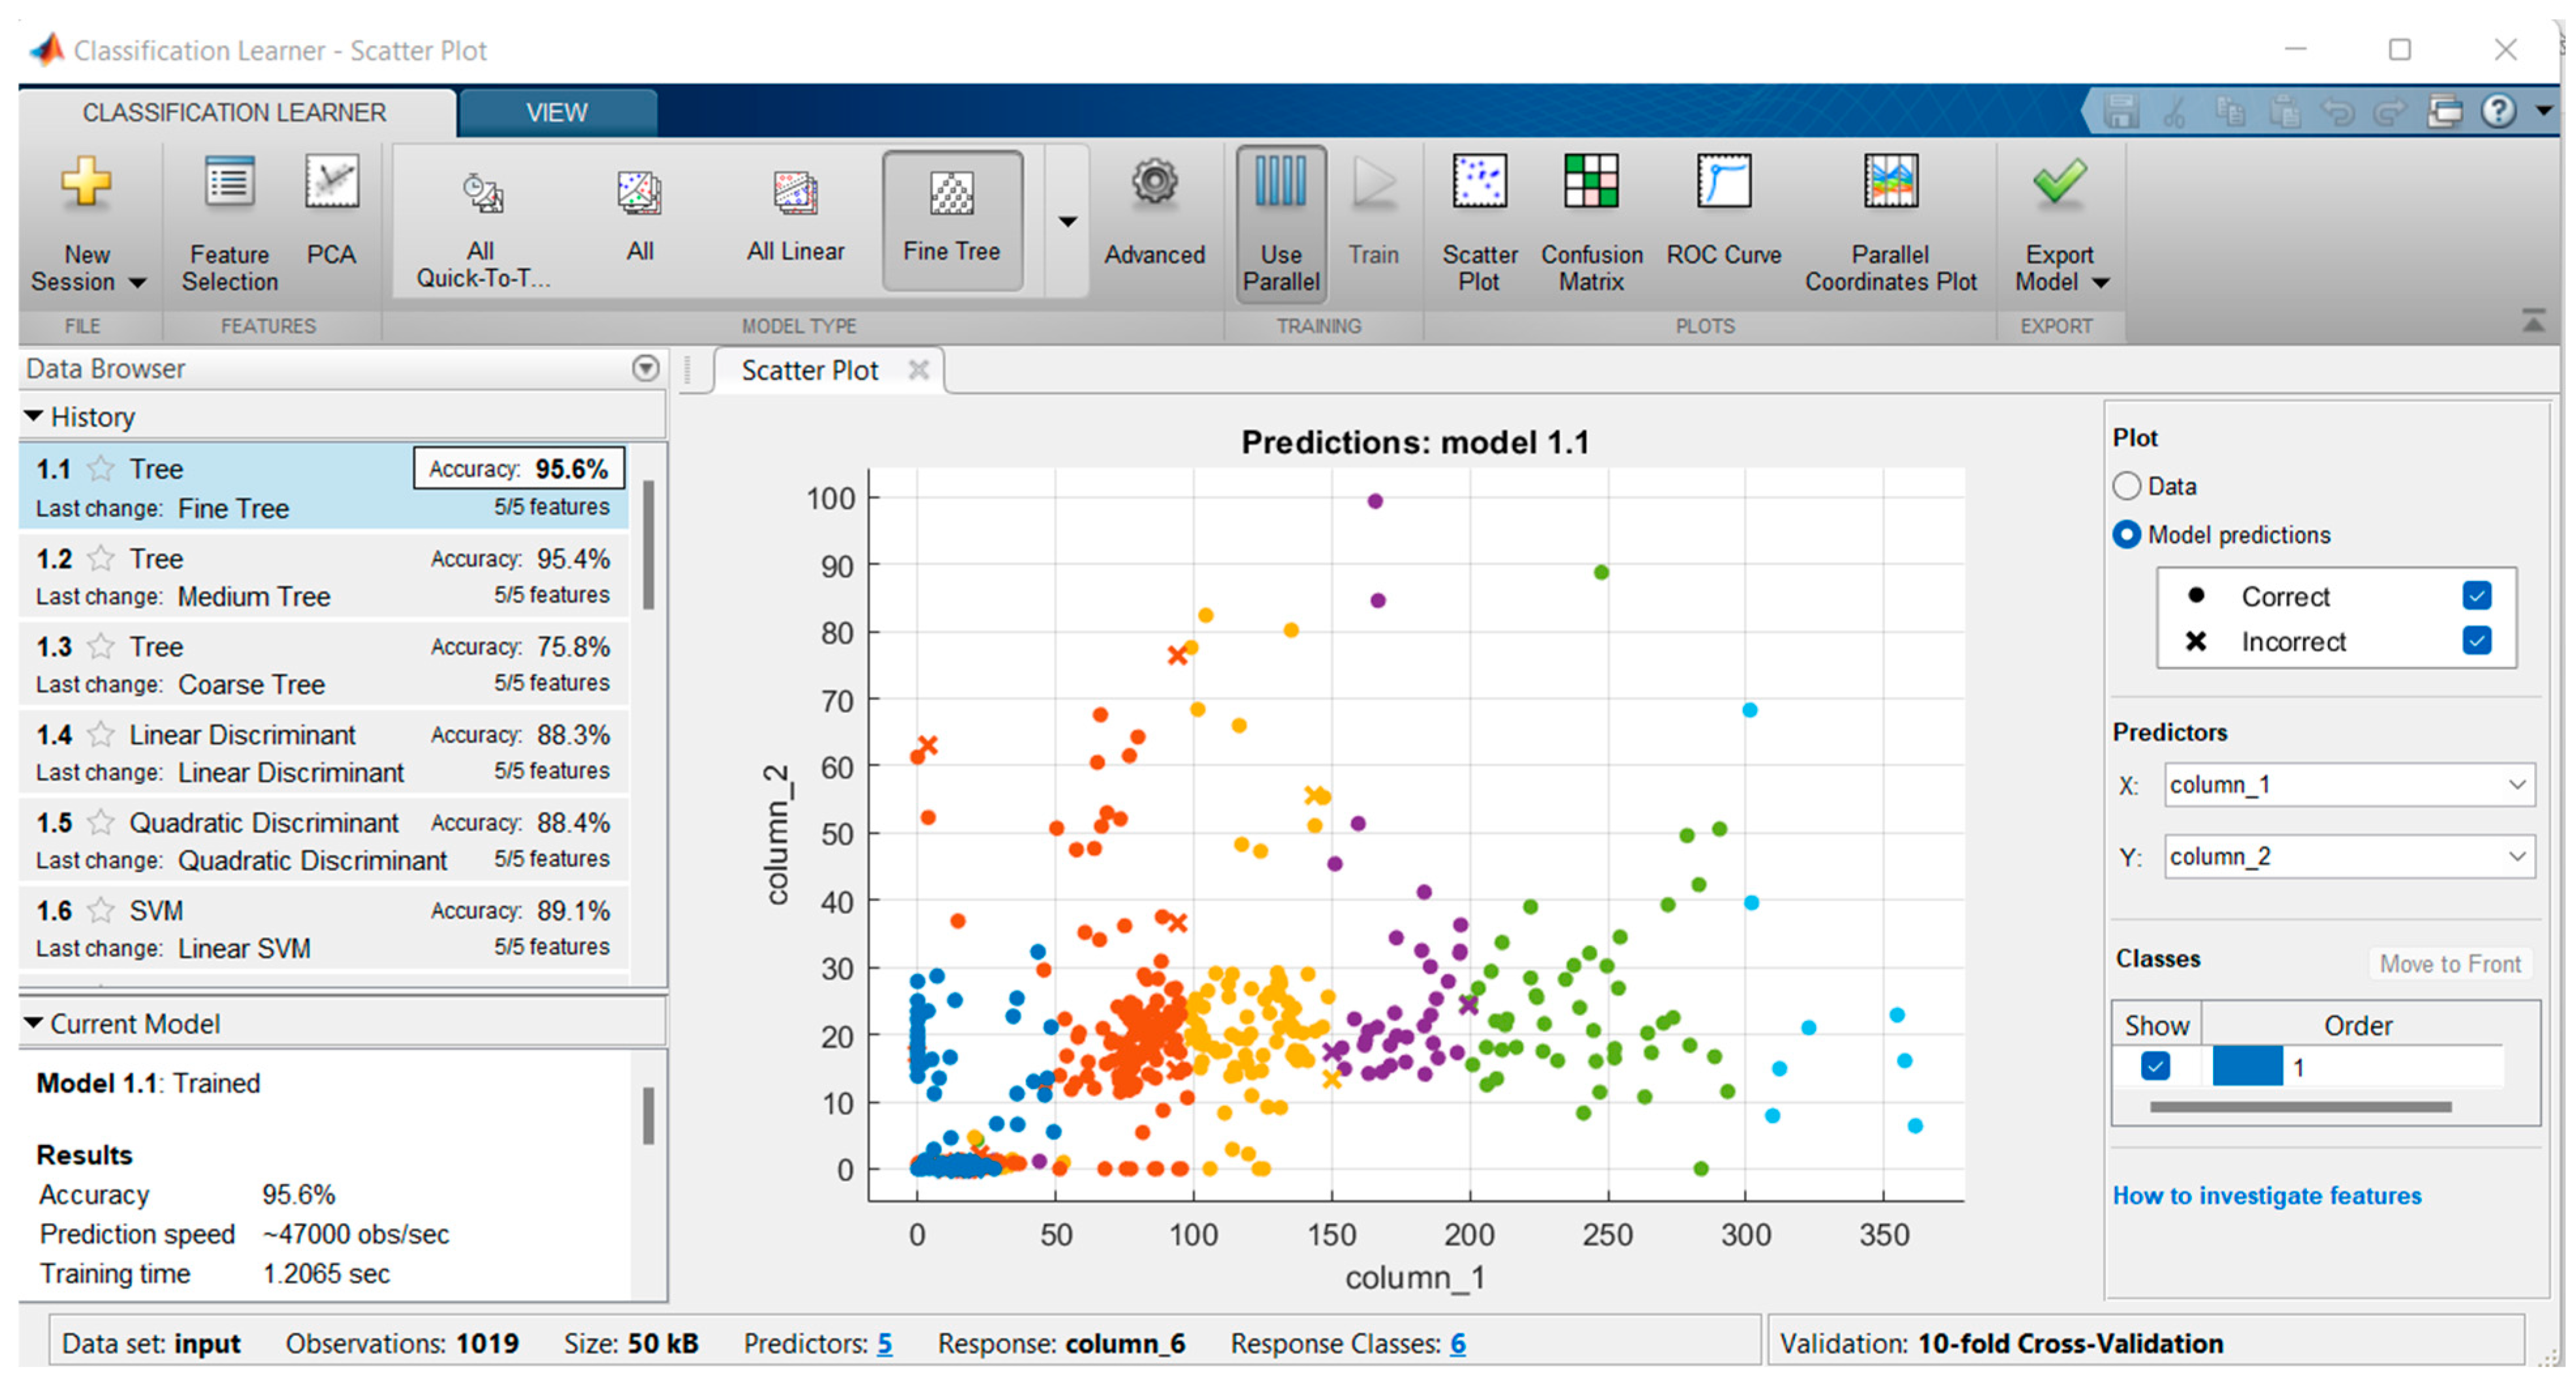Collapse the History section
Image resolution: width=2576 pixels, height=1390 pixels.
pos(34,416)
